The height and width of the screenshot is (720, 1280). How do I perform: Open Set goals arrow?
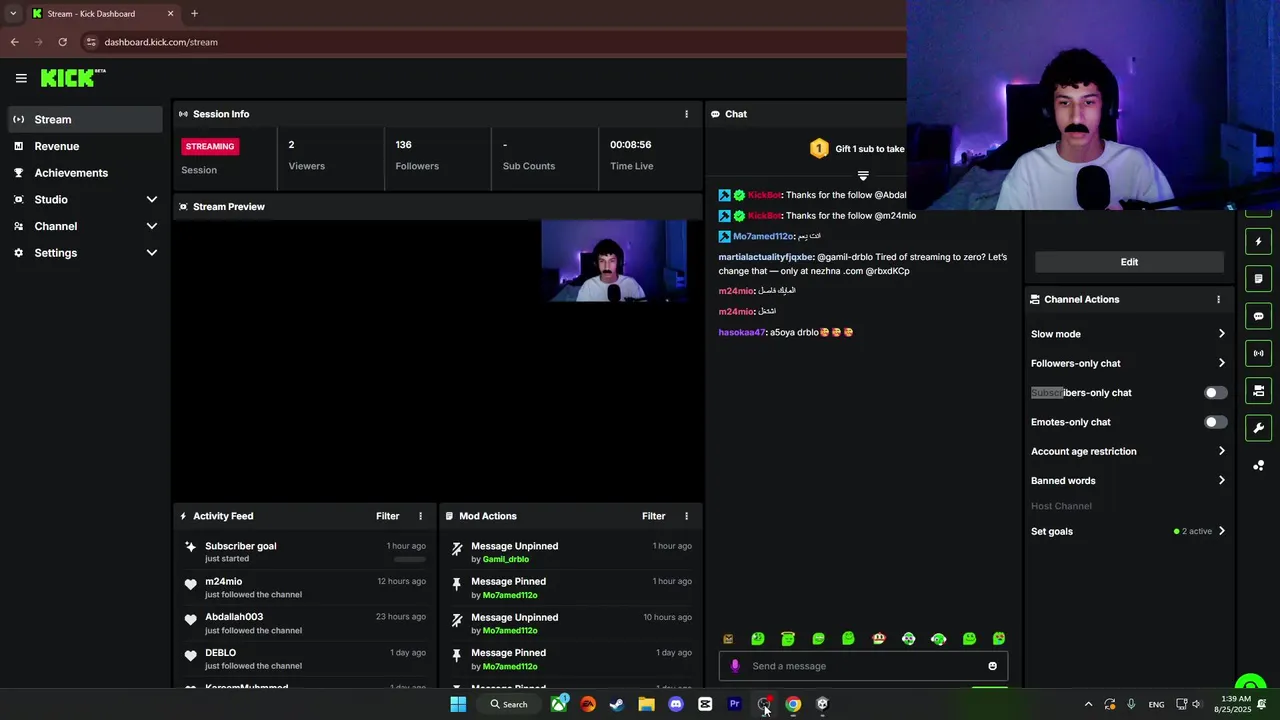1221,531
